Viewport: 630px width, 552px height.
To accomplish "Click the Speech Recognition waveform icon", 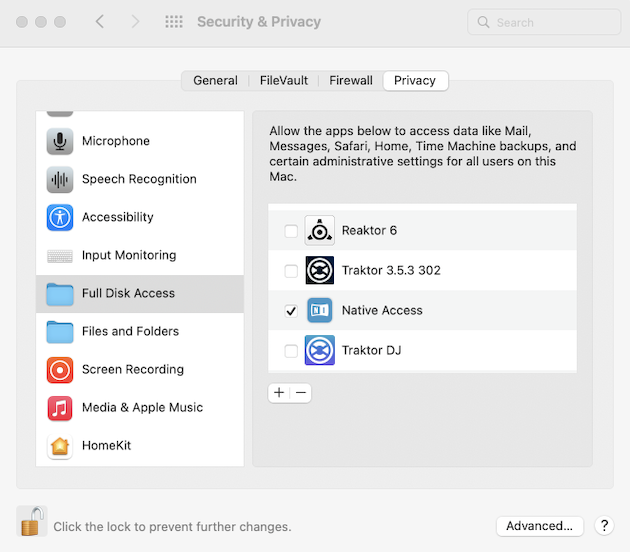I will point(60,180).
